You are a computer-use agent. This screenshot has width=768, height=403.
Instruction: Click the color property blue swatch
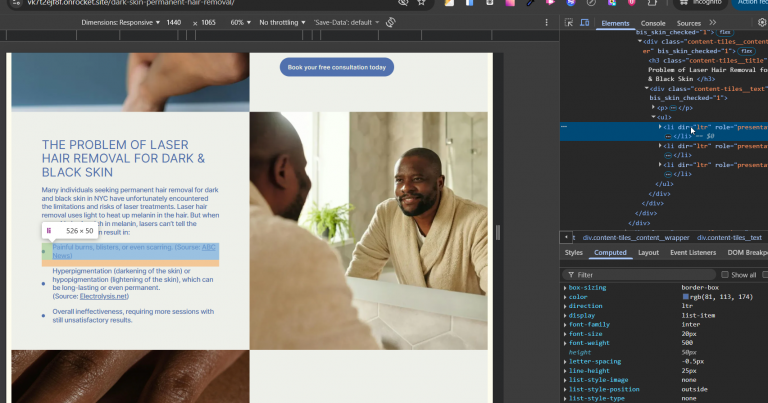click(686, 297)
